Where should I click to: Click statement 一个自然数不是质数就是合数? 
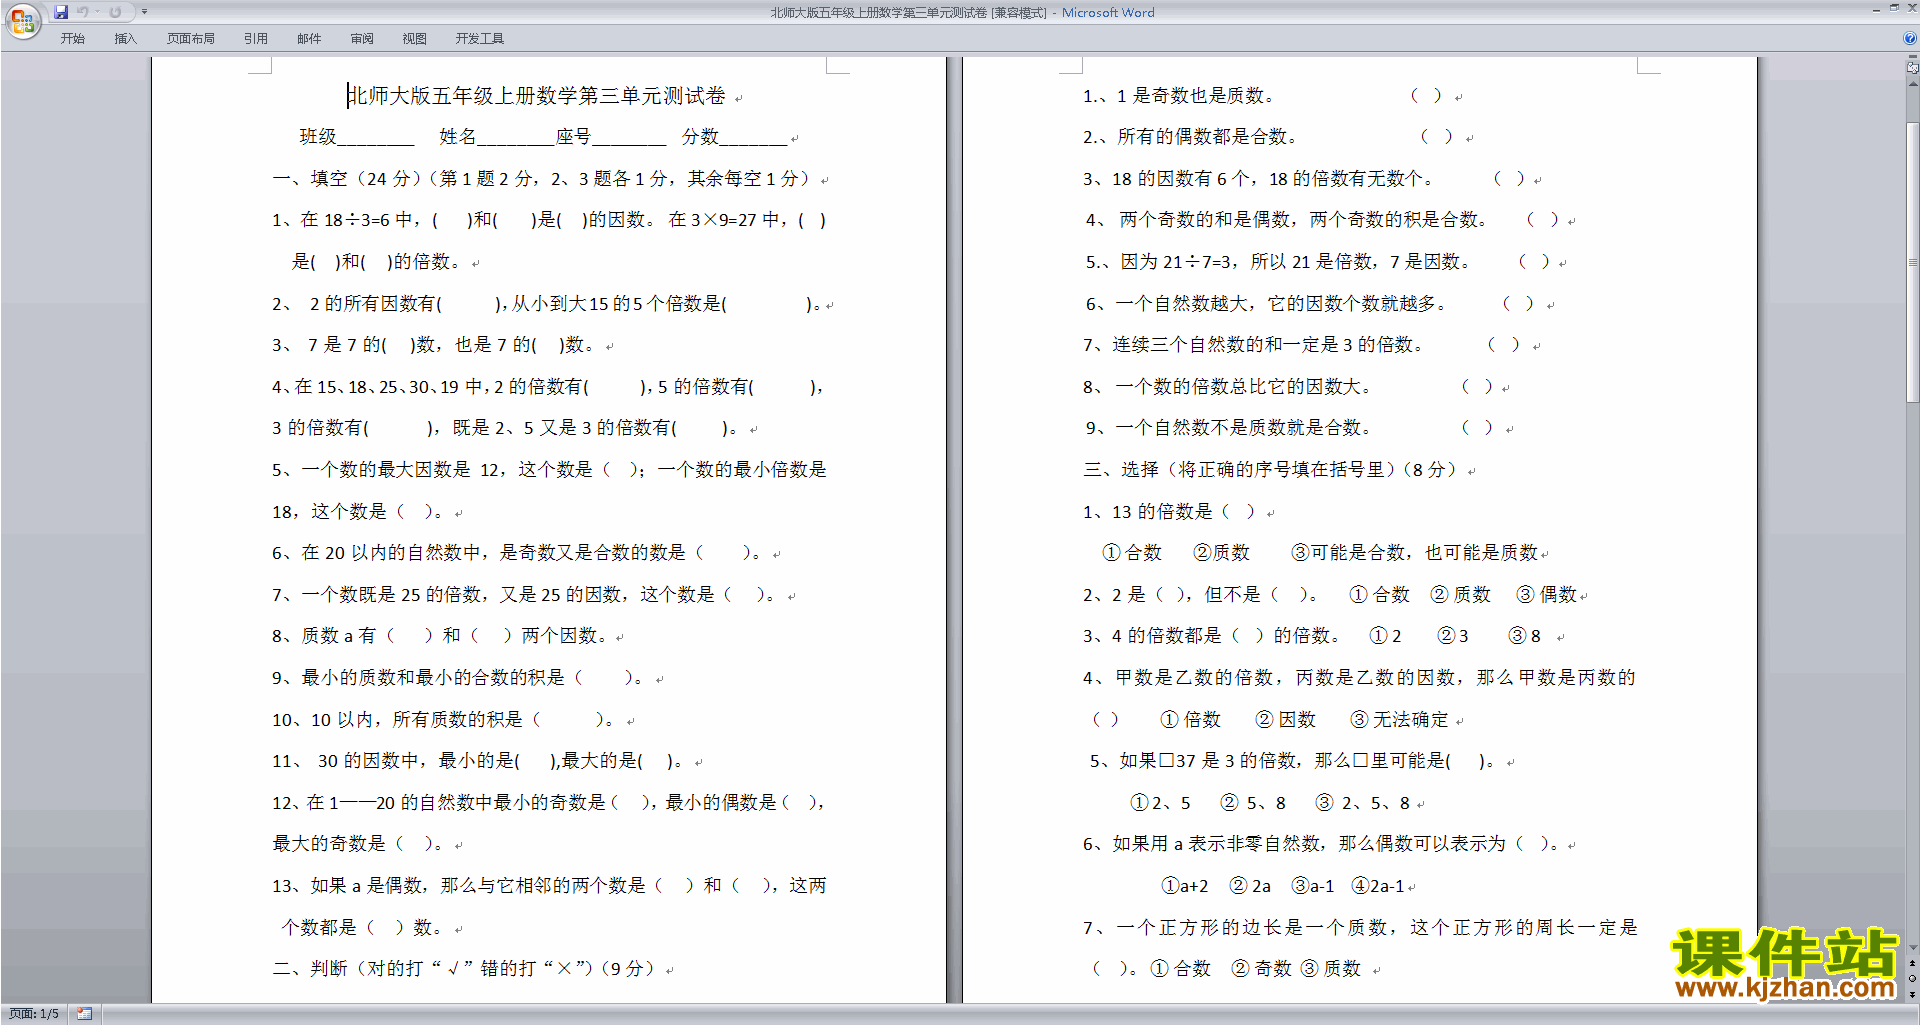(x=1229, y=428)
